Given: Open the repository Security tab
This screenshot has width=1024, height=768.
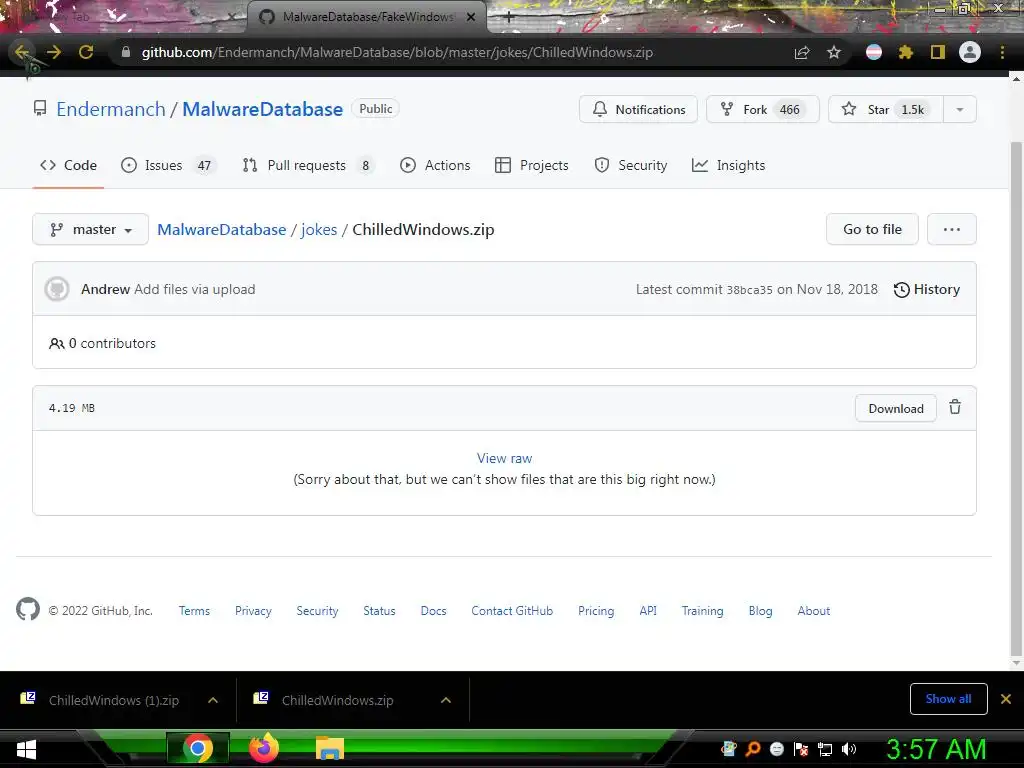Looking at the screenshot, I should coord(631,165).
